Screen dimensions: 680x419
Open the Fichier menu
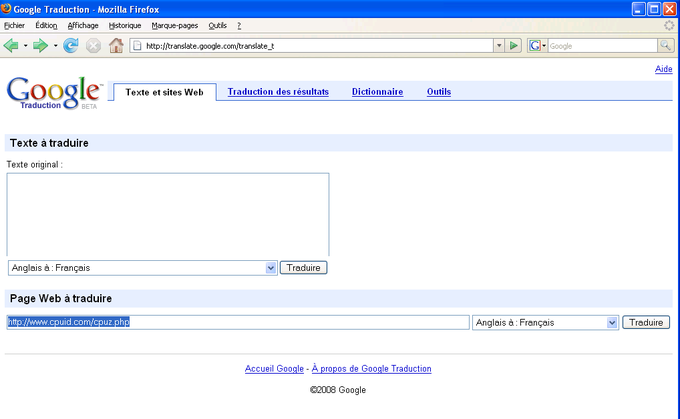[x=14, y=26]
